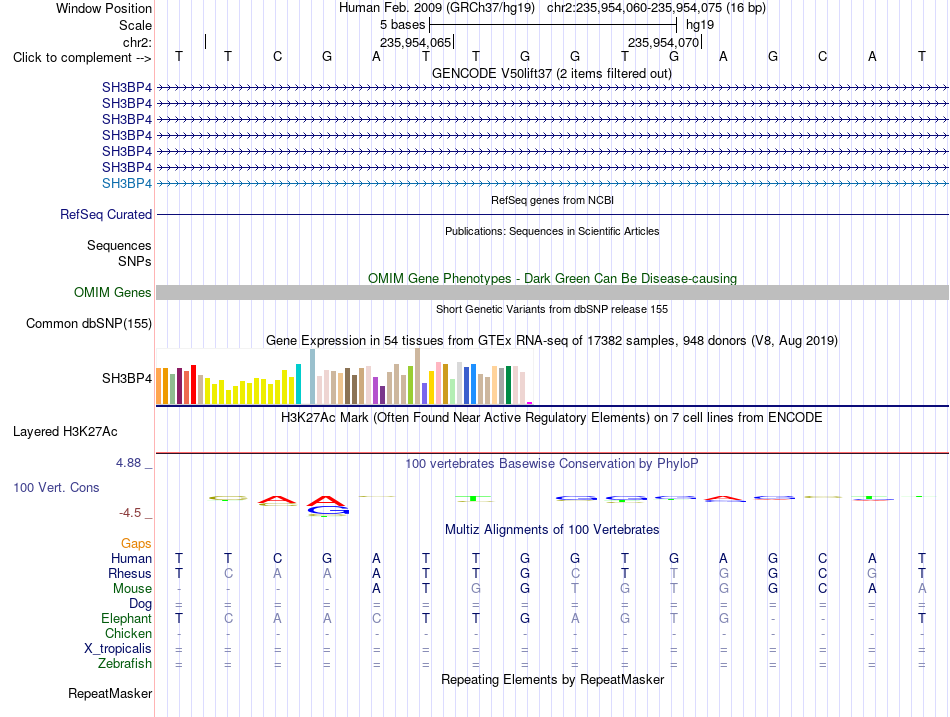Select the Human species row label

131,558
